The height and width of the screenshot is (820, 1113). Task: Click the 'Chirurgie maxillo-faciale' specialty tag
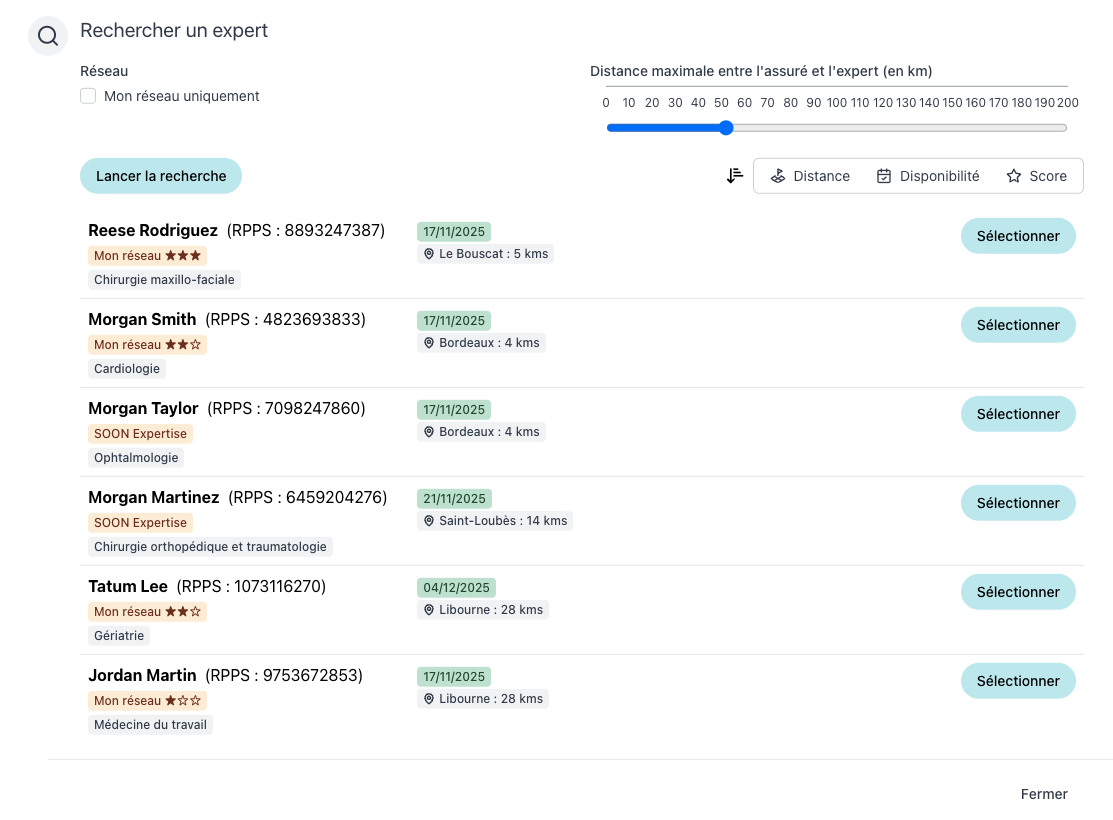pos(165,280)
